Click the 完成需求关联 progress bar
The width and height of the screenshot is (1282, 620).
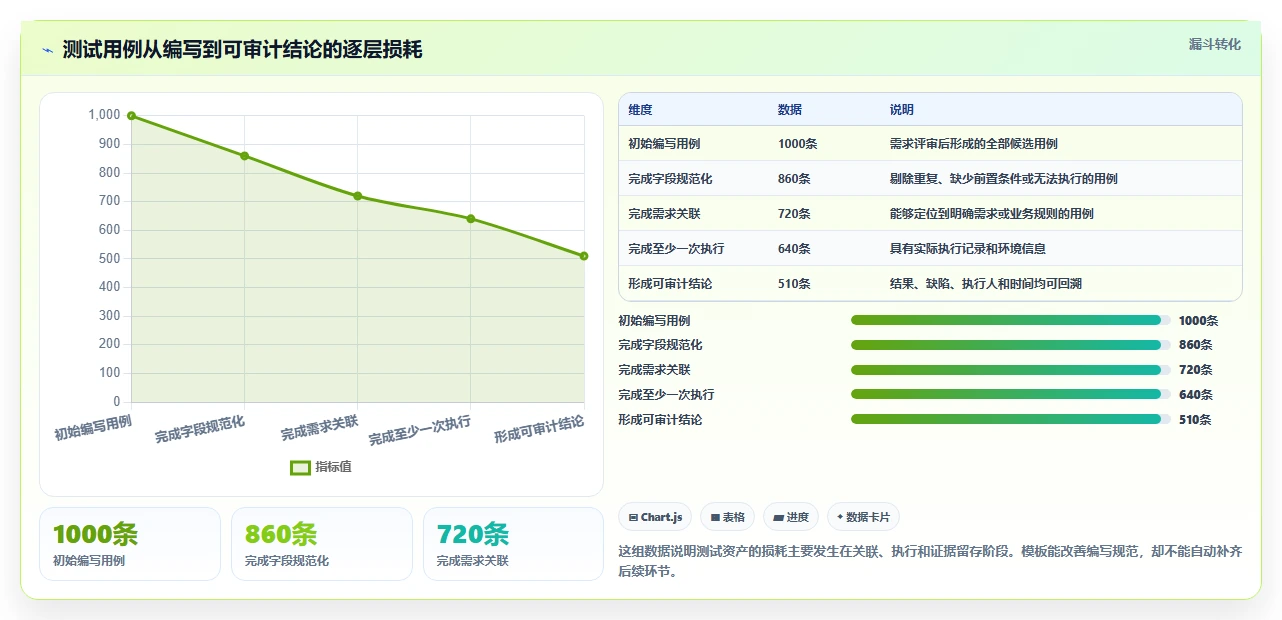tap(1010, 370)
